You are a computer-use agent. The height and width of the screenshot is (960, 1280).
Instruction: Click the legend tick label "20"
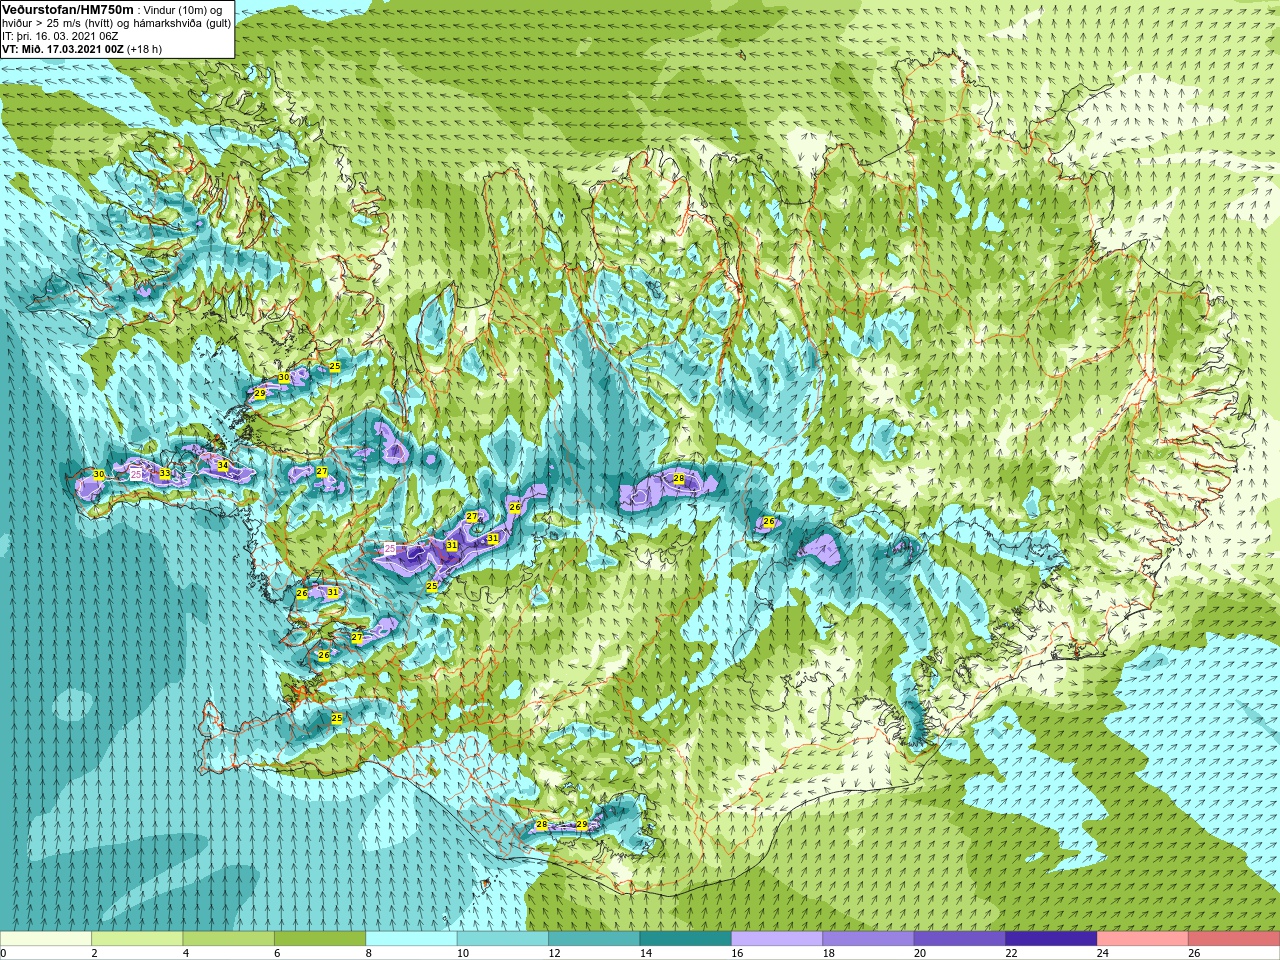918,953
